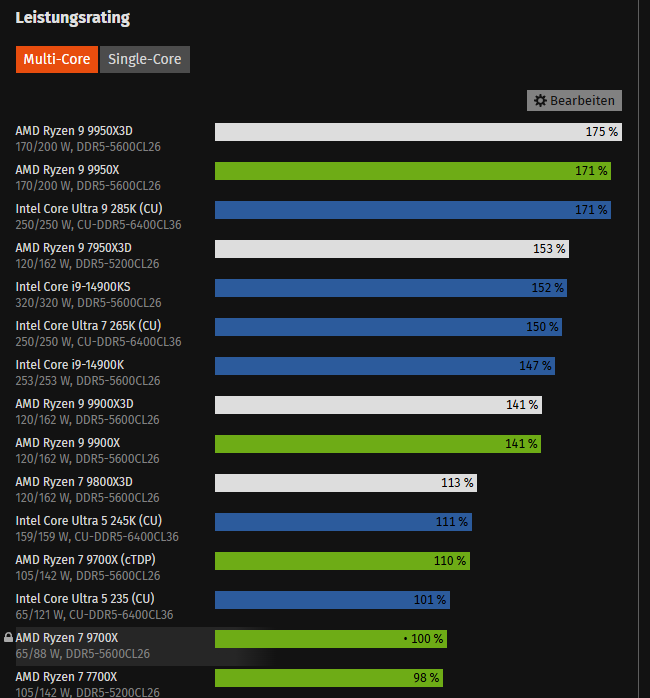The image size is (650, 698).
Task: Click the blue 171 % bar of Ultra 9 285K
Action: pyautogui.click(x=413, y=210)
